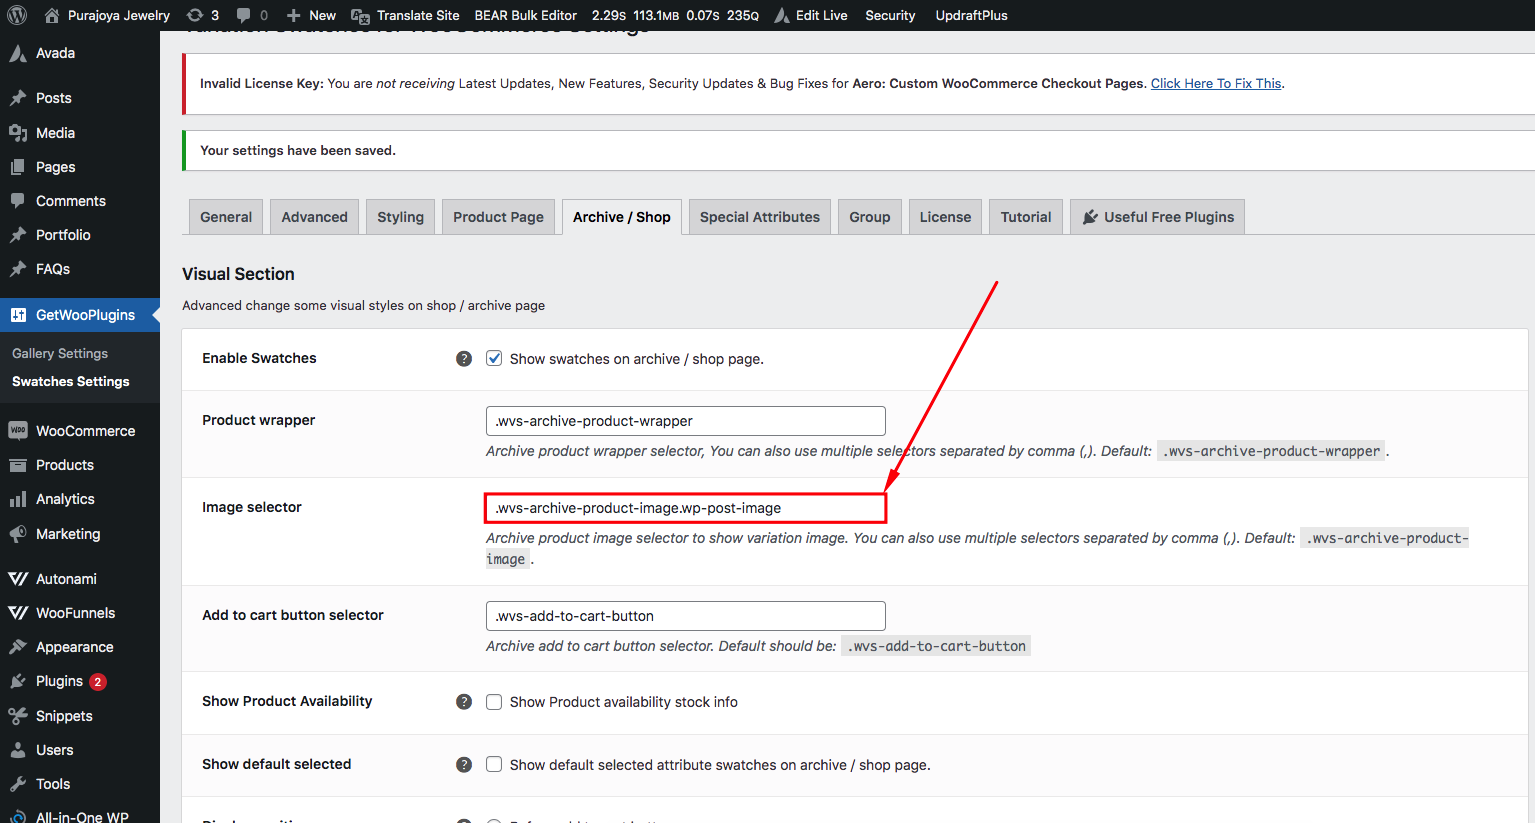Image resolution: width=1535 pixels, height=823 pixels.
Task: Open the updates icon showing 3
Action: click(195, 15)
